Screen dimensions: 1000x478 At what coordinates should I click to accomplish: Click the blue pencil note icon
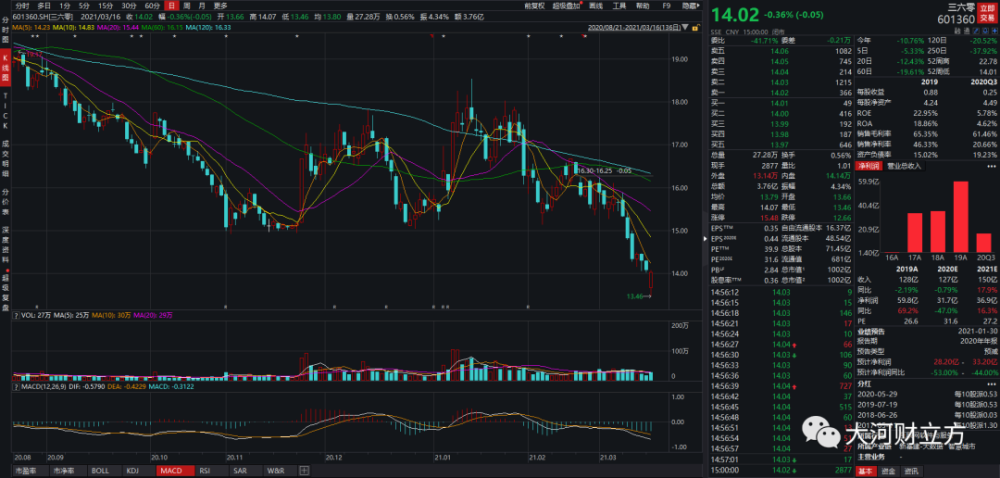[976, 30]
